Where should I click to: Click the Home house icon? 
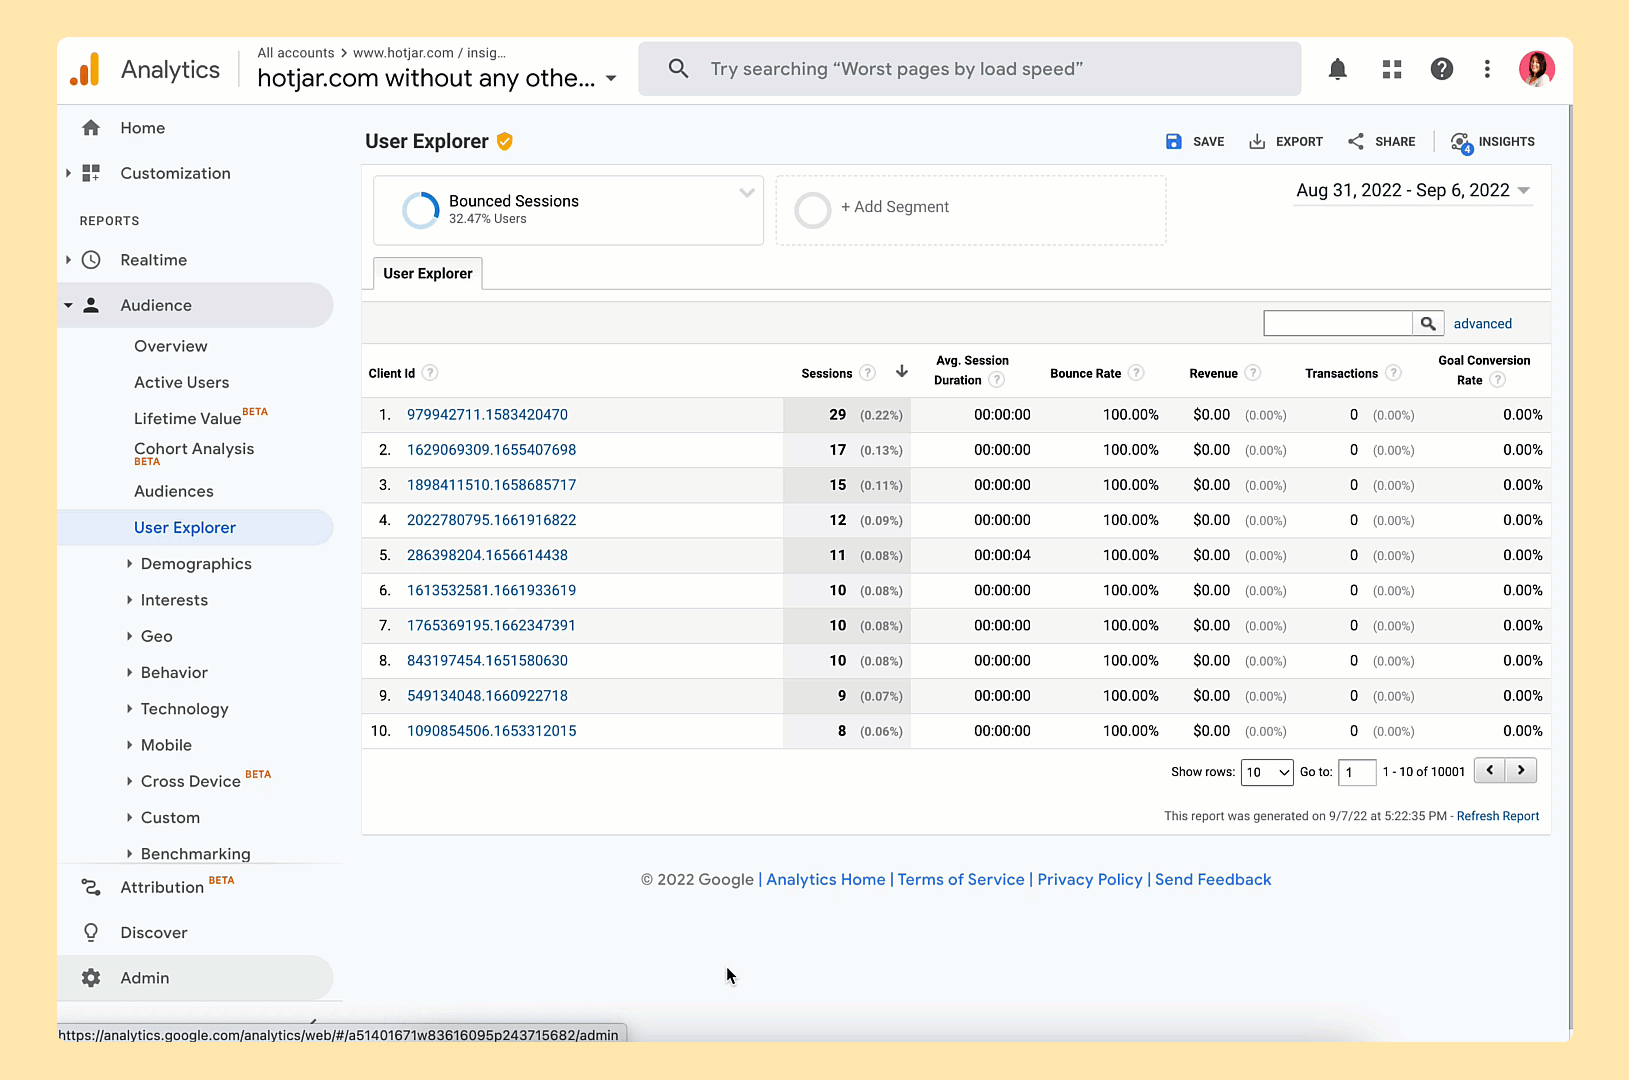tap(91, 128)
